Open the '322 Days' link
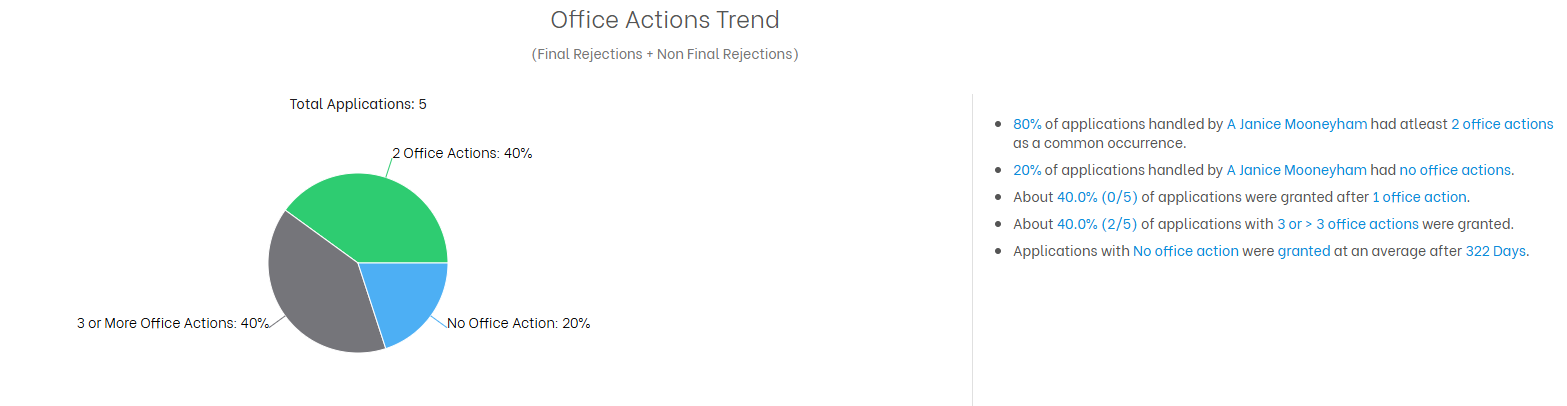 (1496, 251)
